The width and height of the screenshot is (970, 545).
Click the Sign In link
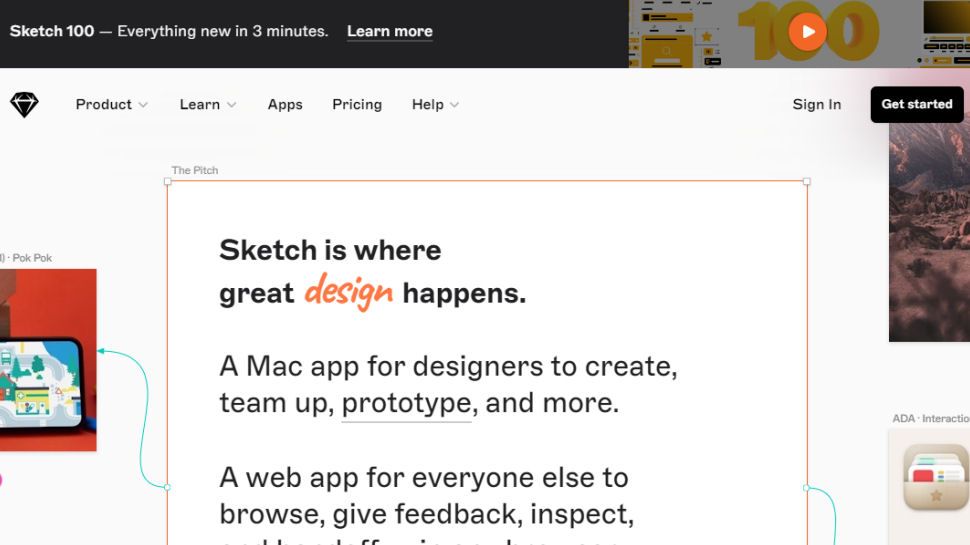pyautogui.click(x=816, y=105)
